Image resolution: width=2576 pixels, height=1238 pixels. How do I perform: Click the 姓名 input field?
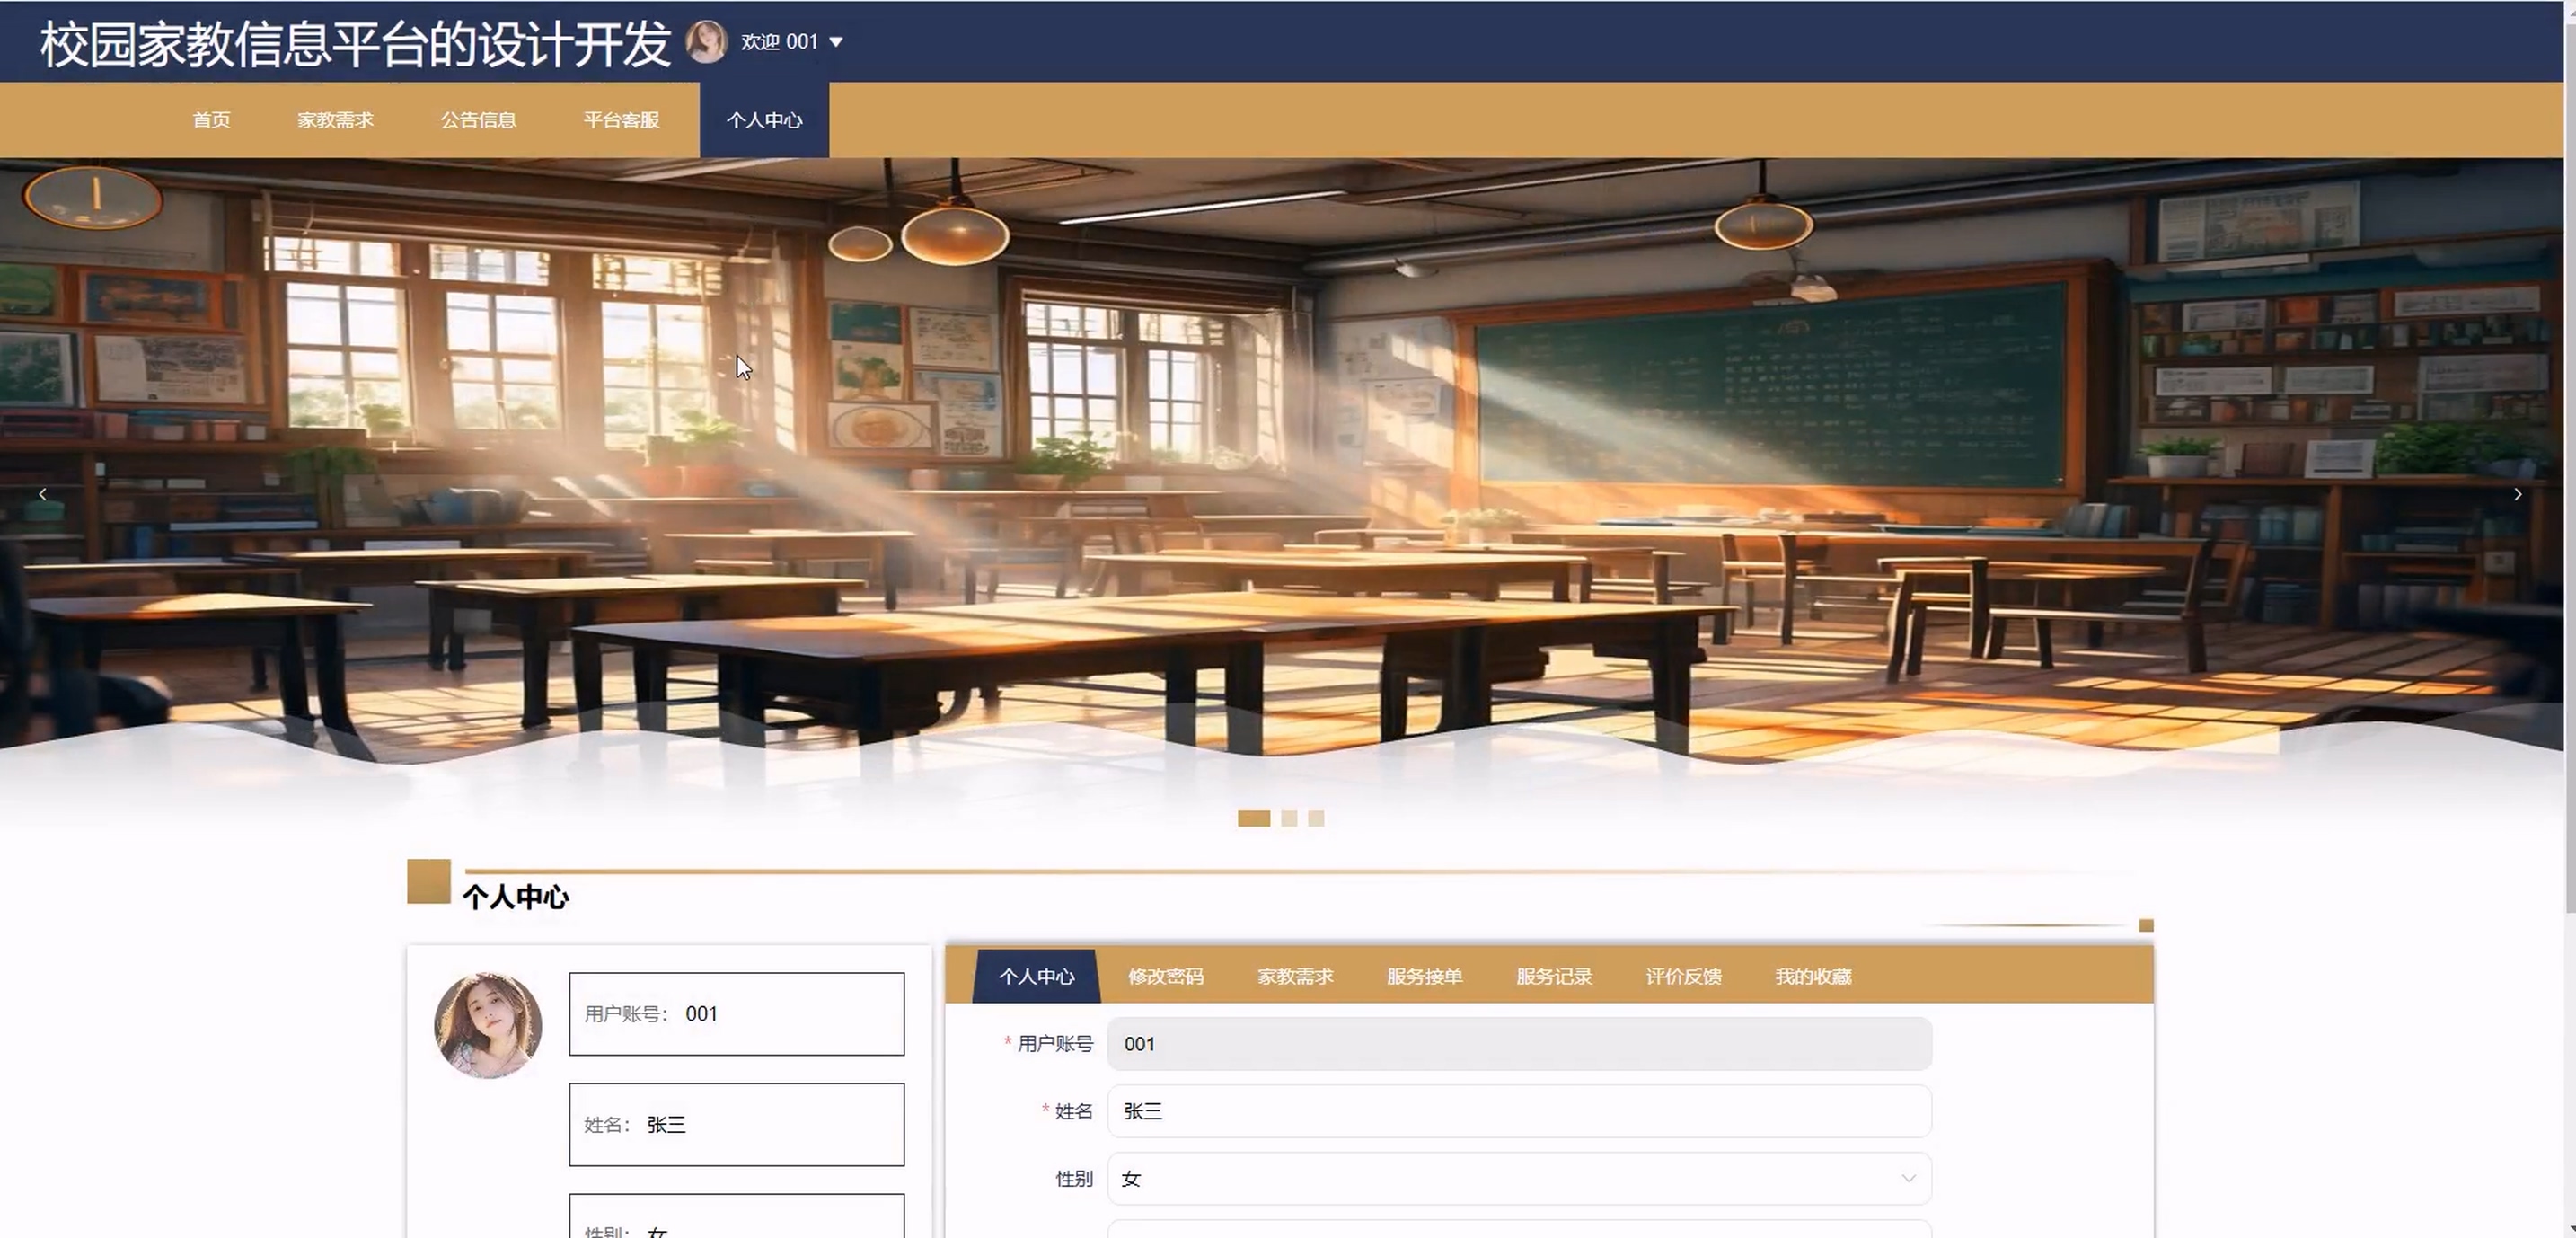point(1518,1111)
